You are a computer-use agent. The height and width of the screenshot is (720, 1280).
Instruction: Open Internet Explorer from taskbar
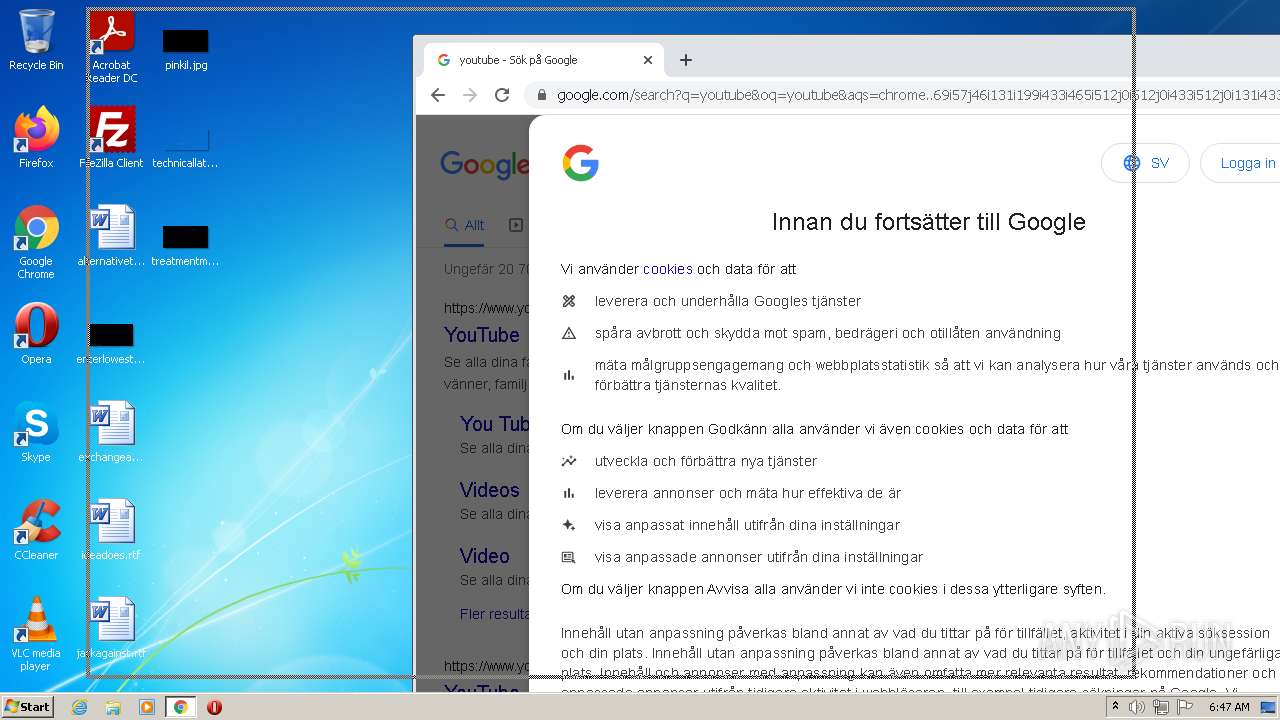coord(79,707)
